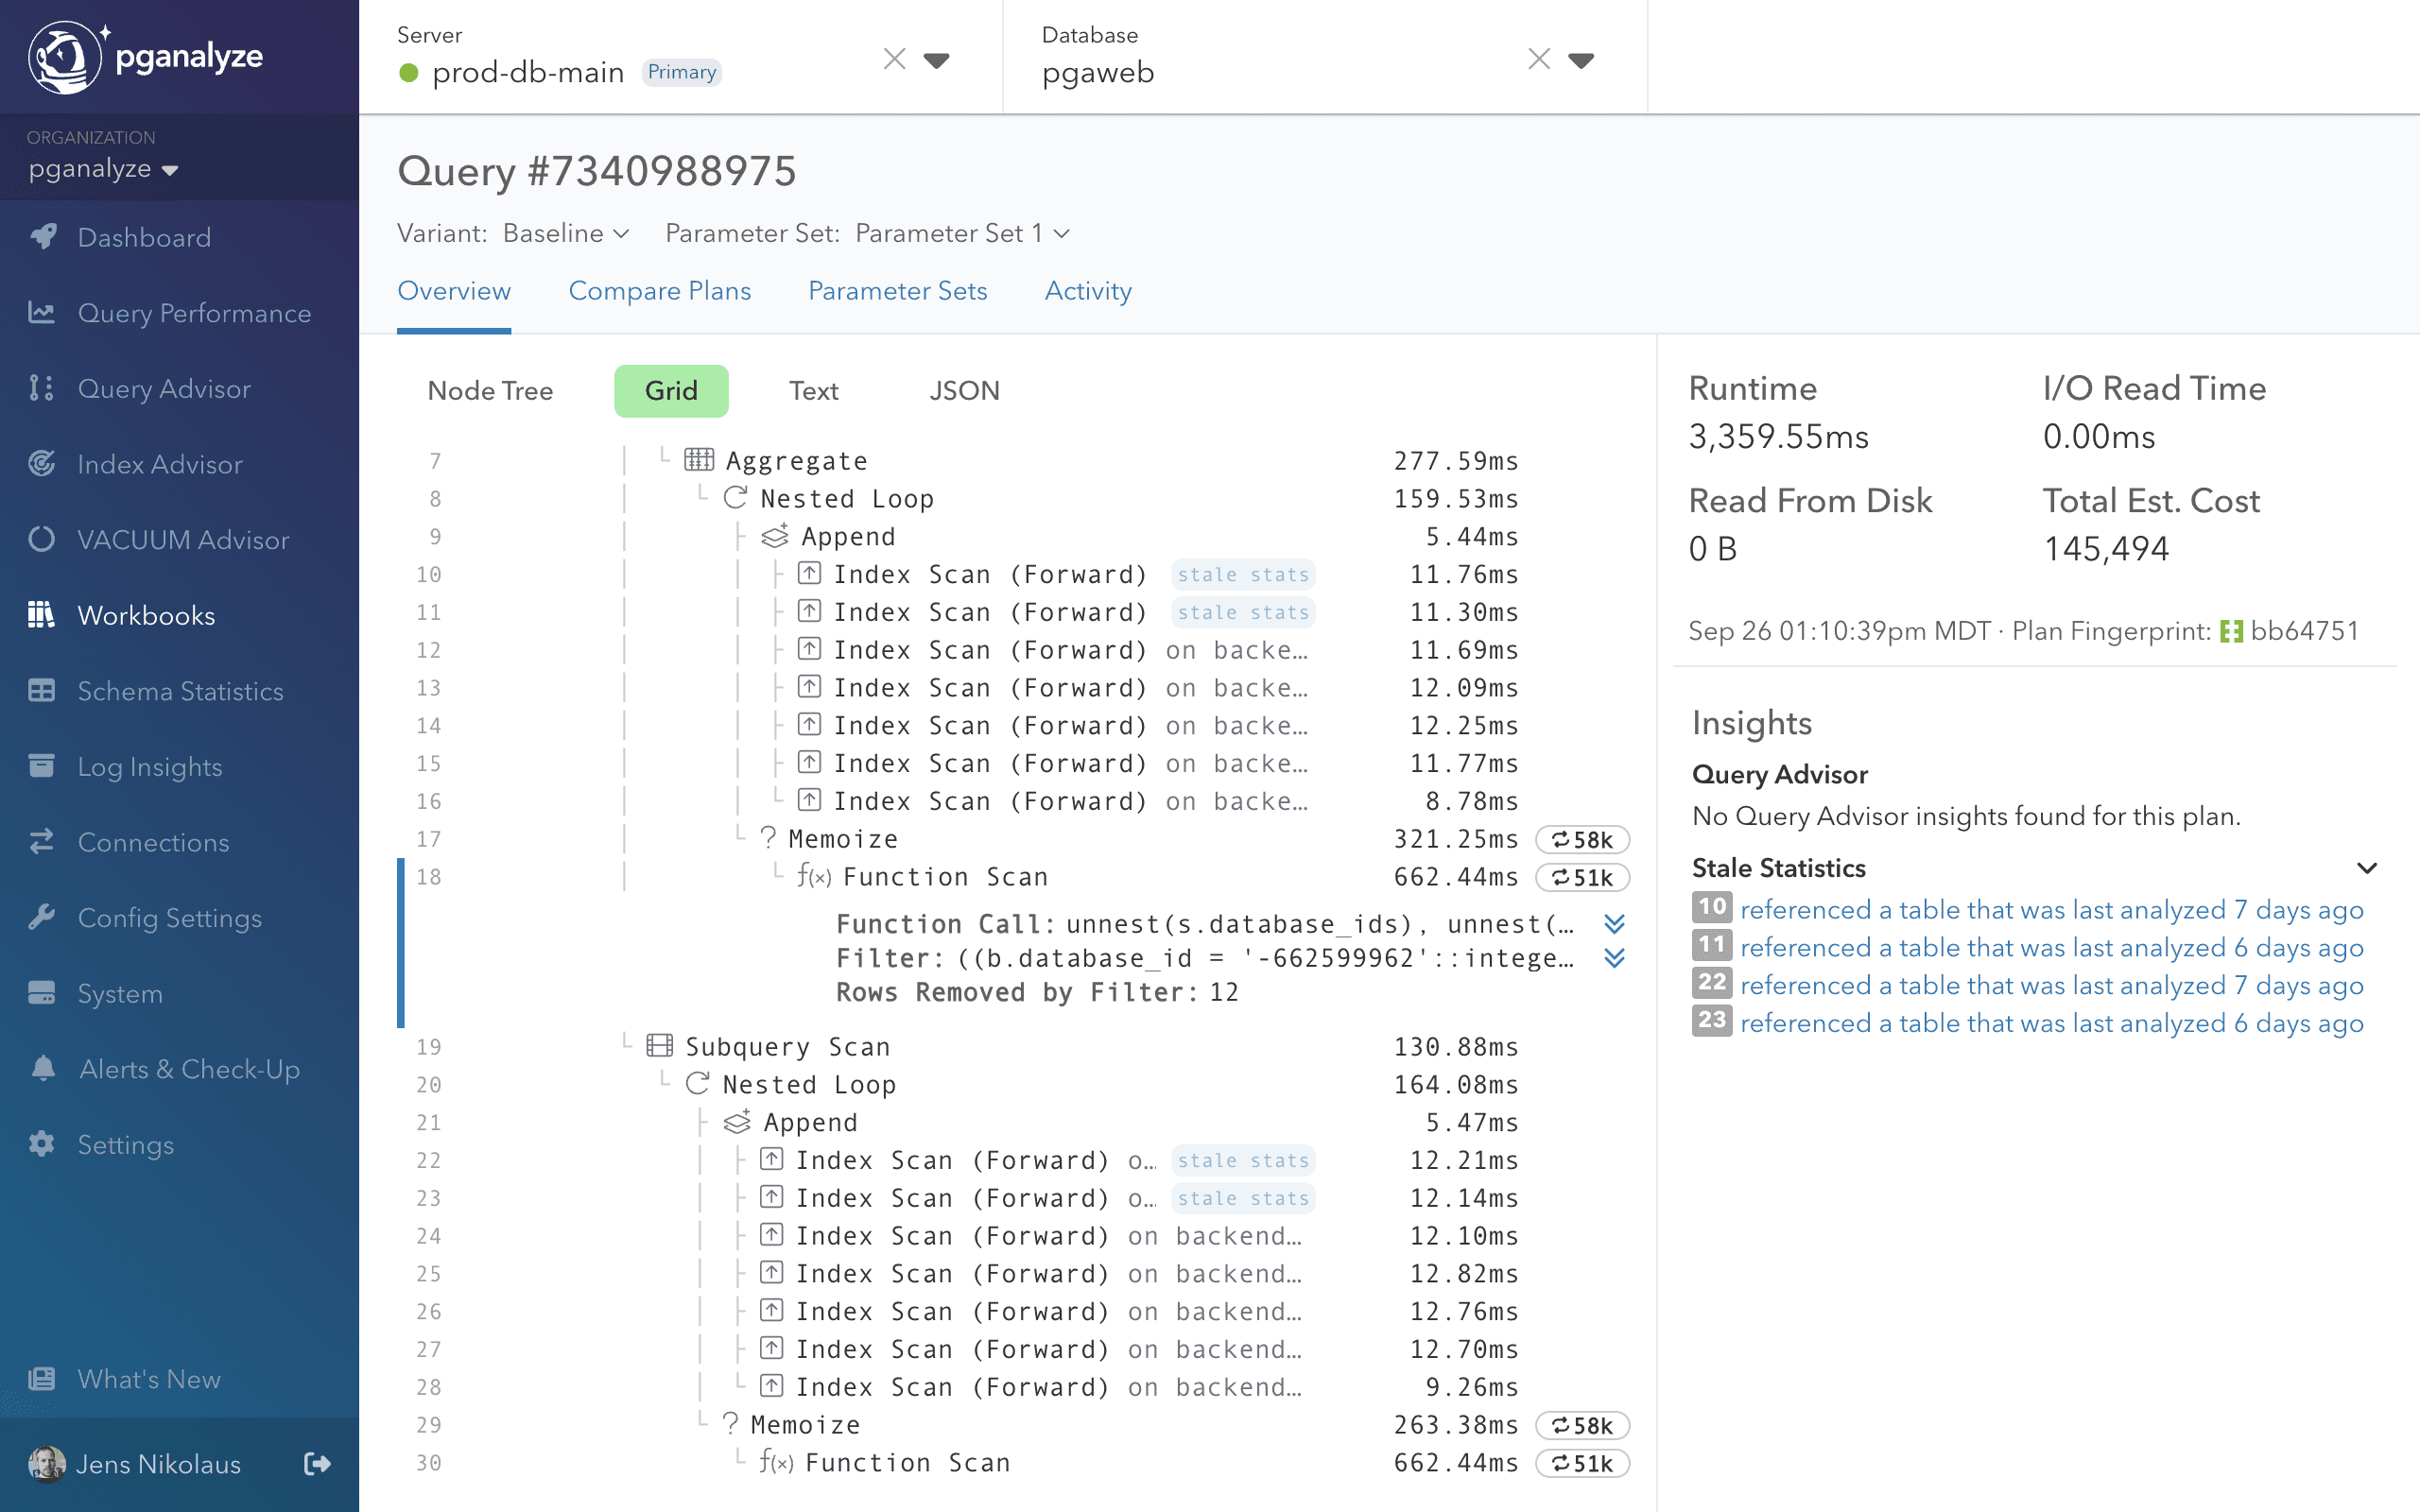Click the 58k loops badge on row 17
The width and height of the screenshot is (2420, 1512).
[1582, 839]
